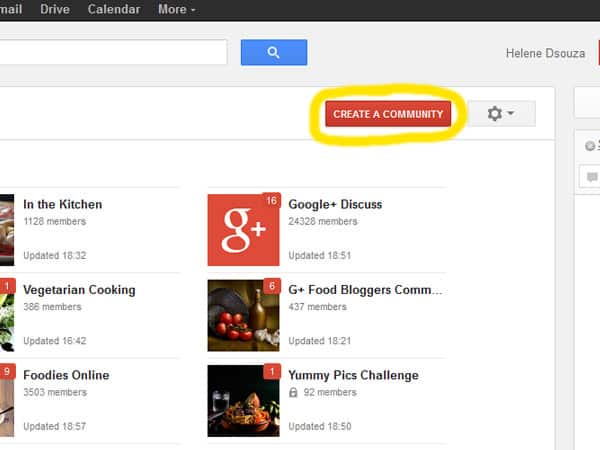Click the lock icon beside 92 members
Viewport: 600px width, 450px height.
(x=293, y=392)
